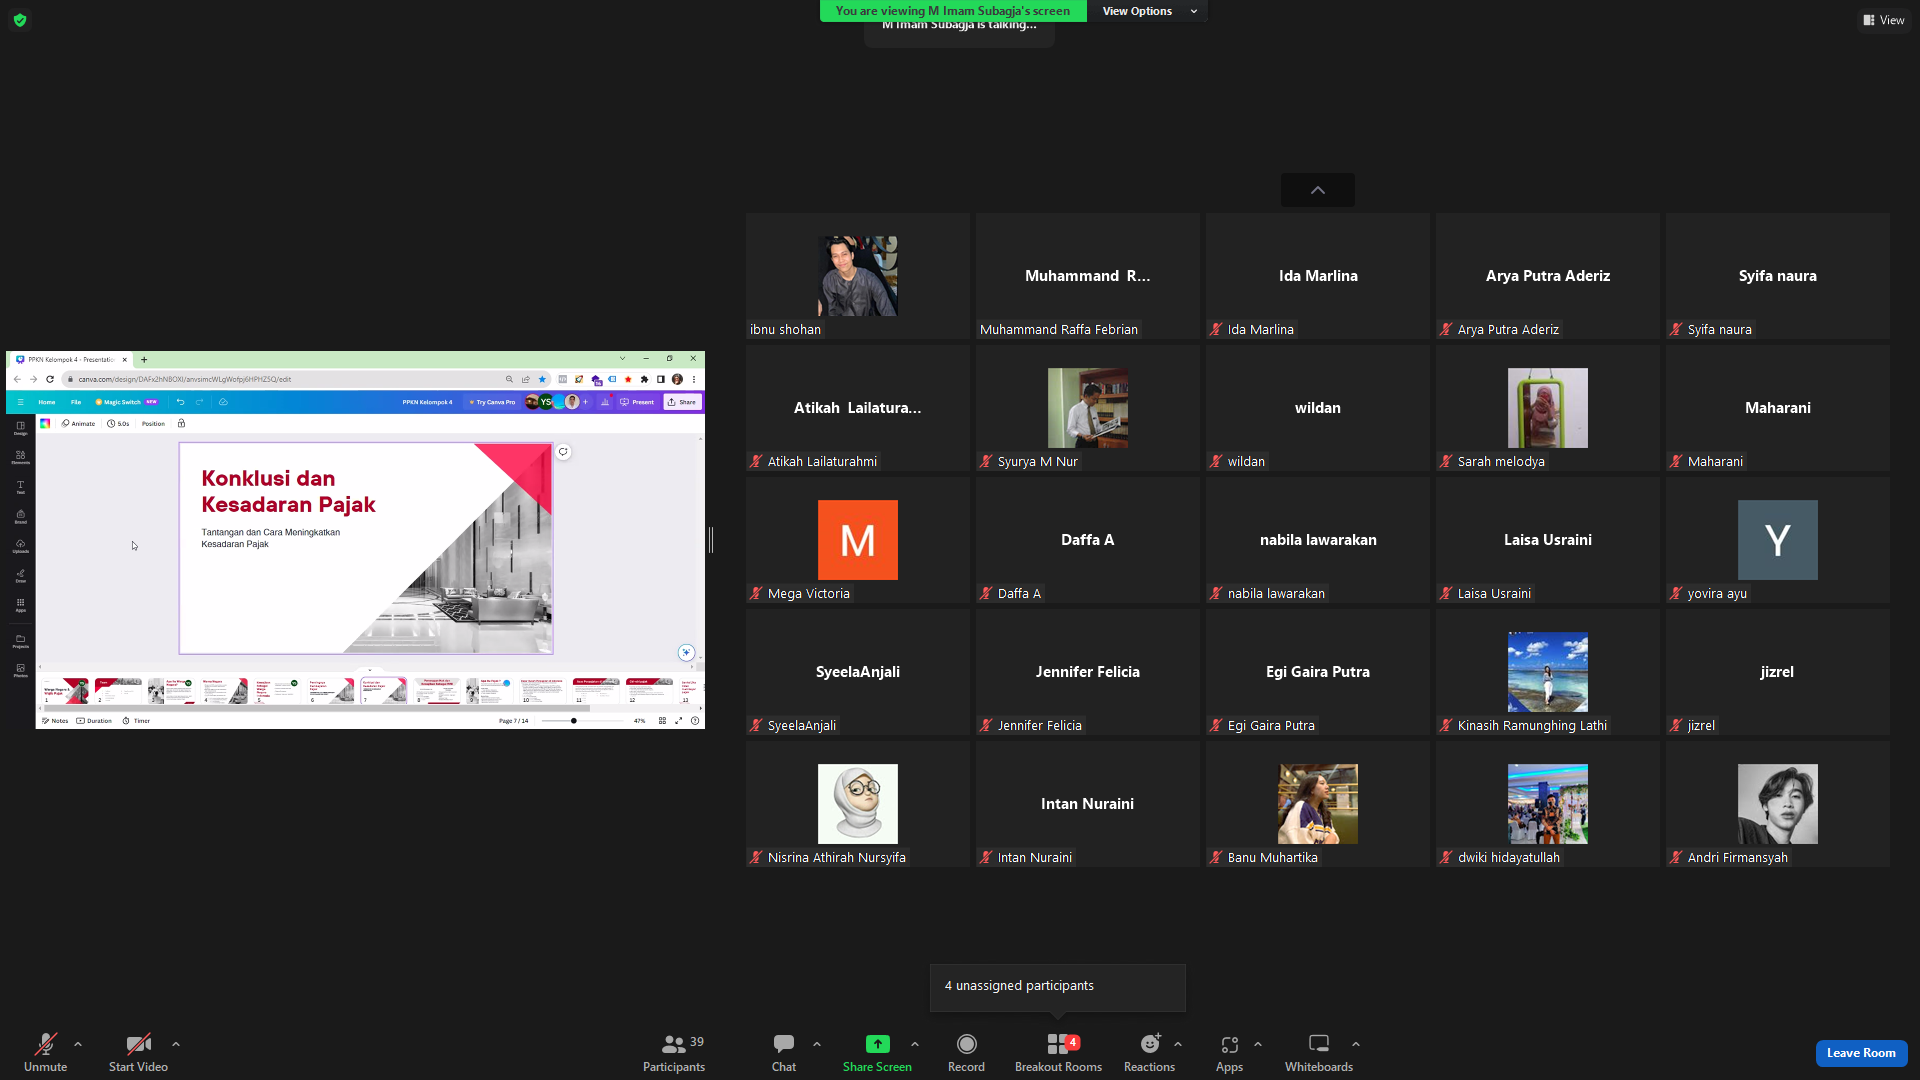
Task: Open Canva background color swatch
Action: [x=45, y=423]
